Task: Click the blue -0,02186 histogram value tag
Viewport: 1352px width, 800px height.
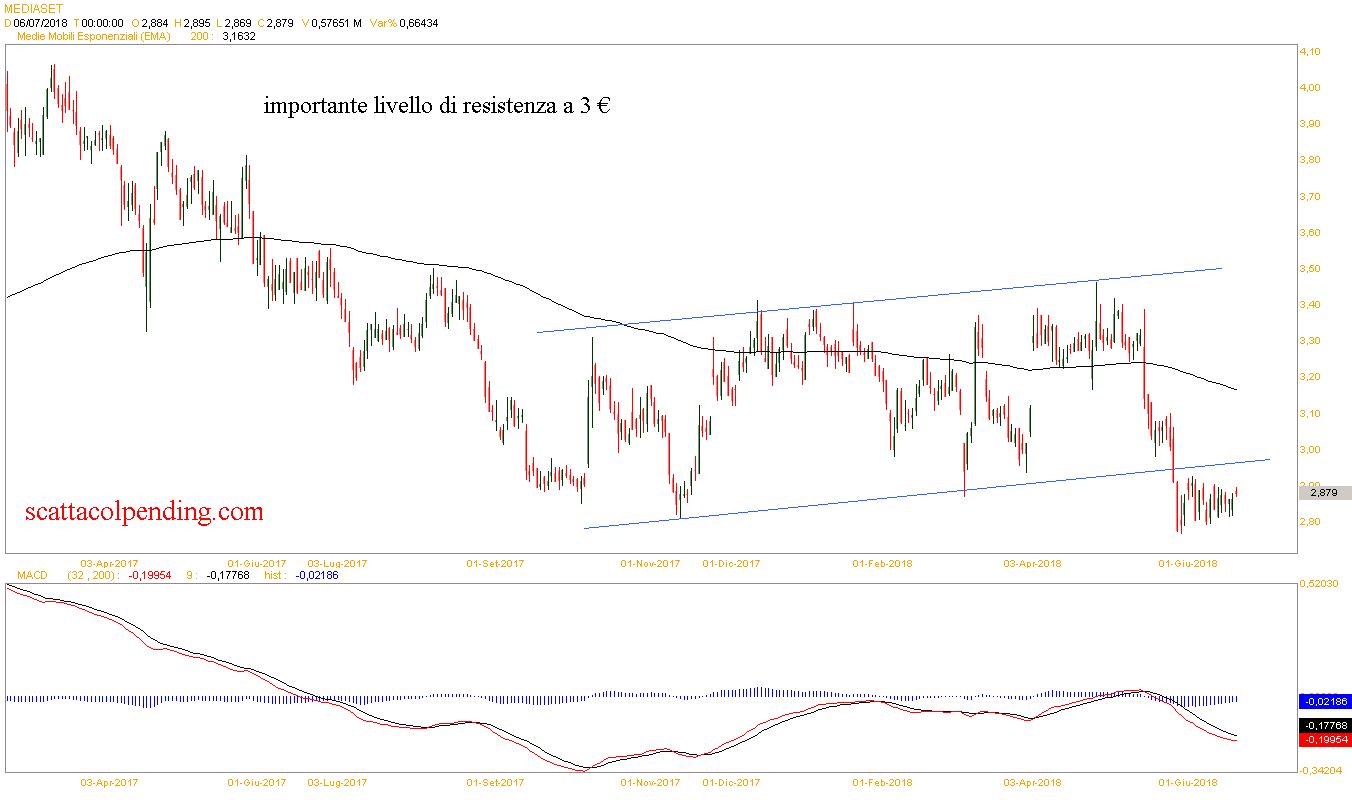Action: [x=1324, y=702]
